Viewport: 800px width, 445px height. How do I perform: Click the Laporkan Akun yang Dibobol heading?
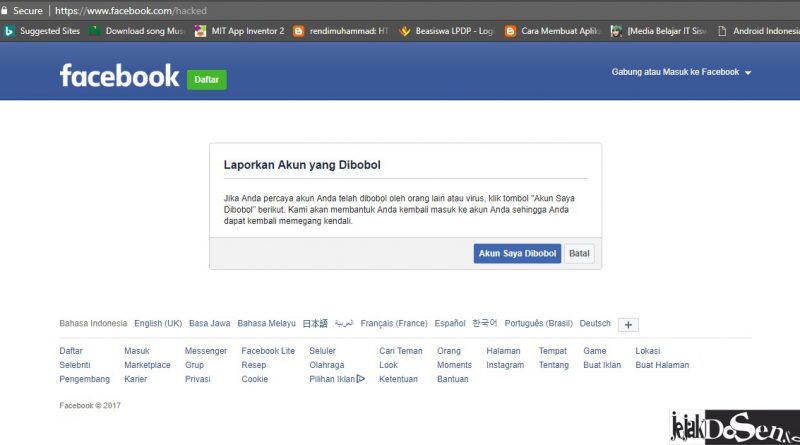point(302,165)
